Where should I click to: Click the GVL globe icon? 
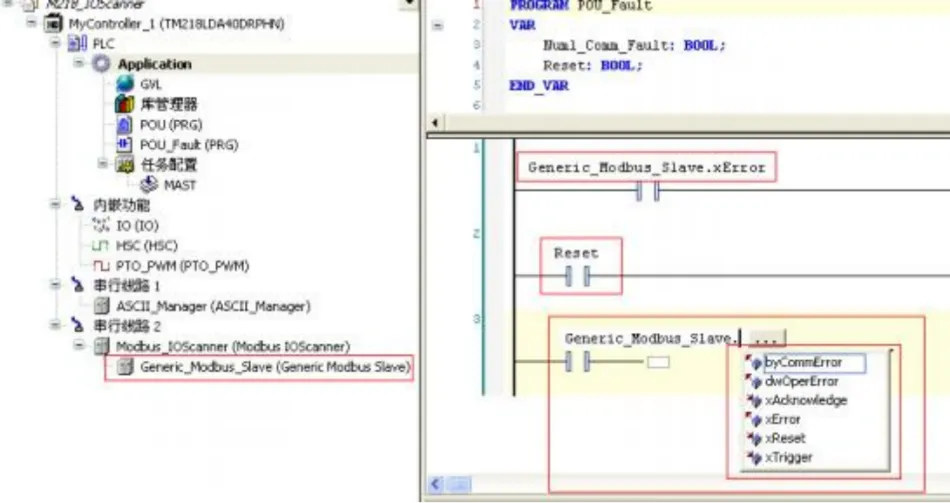[124, 84]
